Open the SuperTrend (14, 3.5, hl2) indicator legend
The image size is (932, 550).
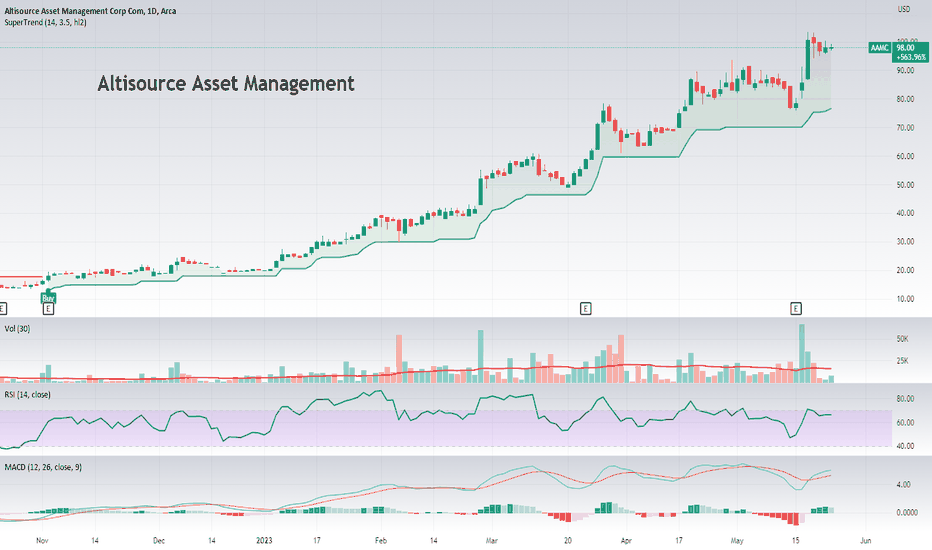[45, 23]
